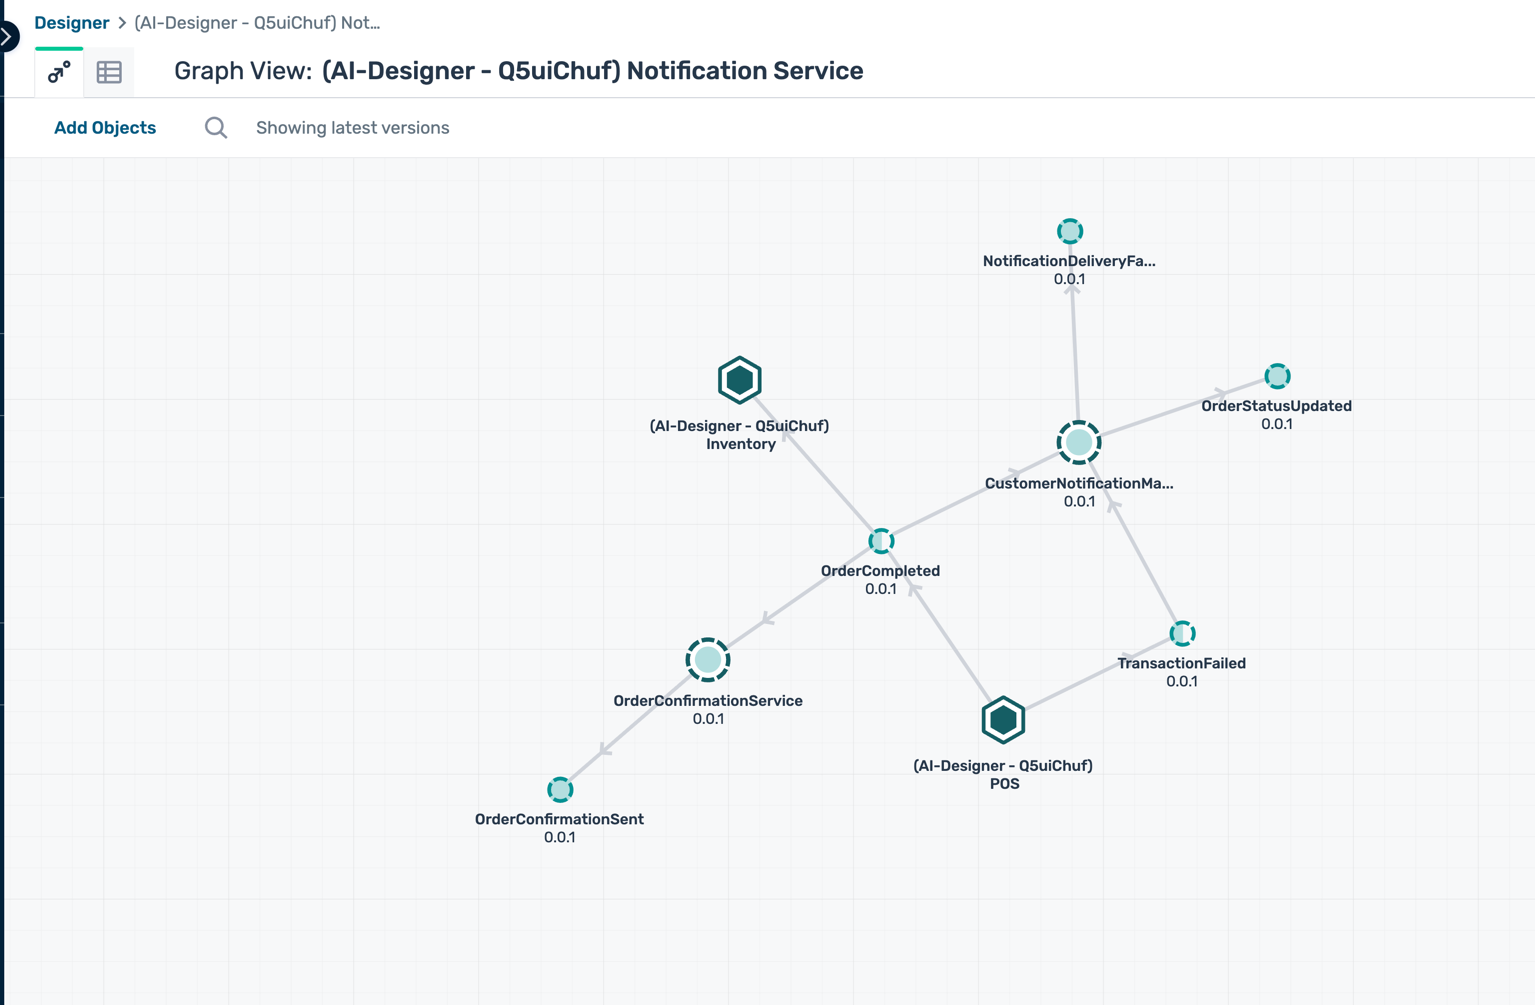Switch to the graph view tab icon
This screenshot has width=1535, height=1005.
tap(59, 72)
